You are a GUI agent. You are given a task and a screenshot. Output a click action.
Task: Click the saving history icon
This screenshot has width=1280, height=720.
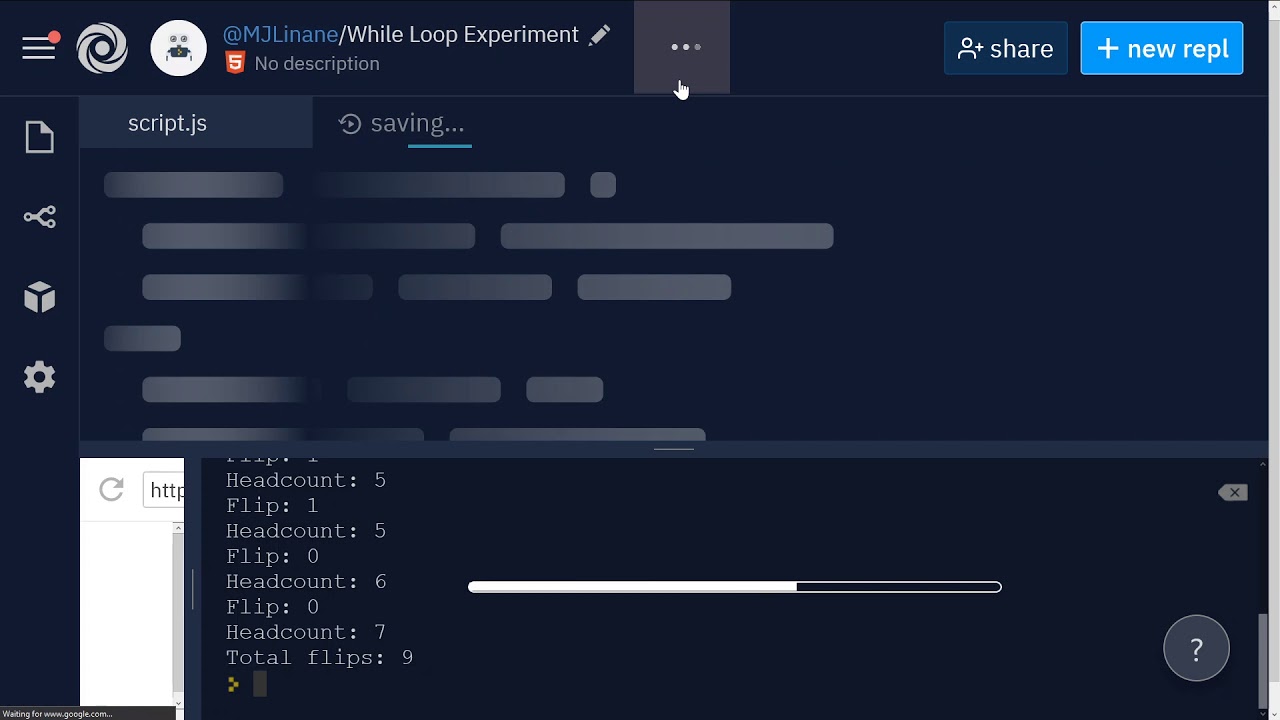click(350, 124)
